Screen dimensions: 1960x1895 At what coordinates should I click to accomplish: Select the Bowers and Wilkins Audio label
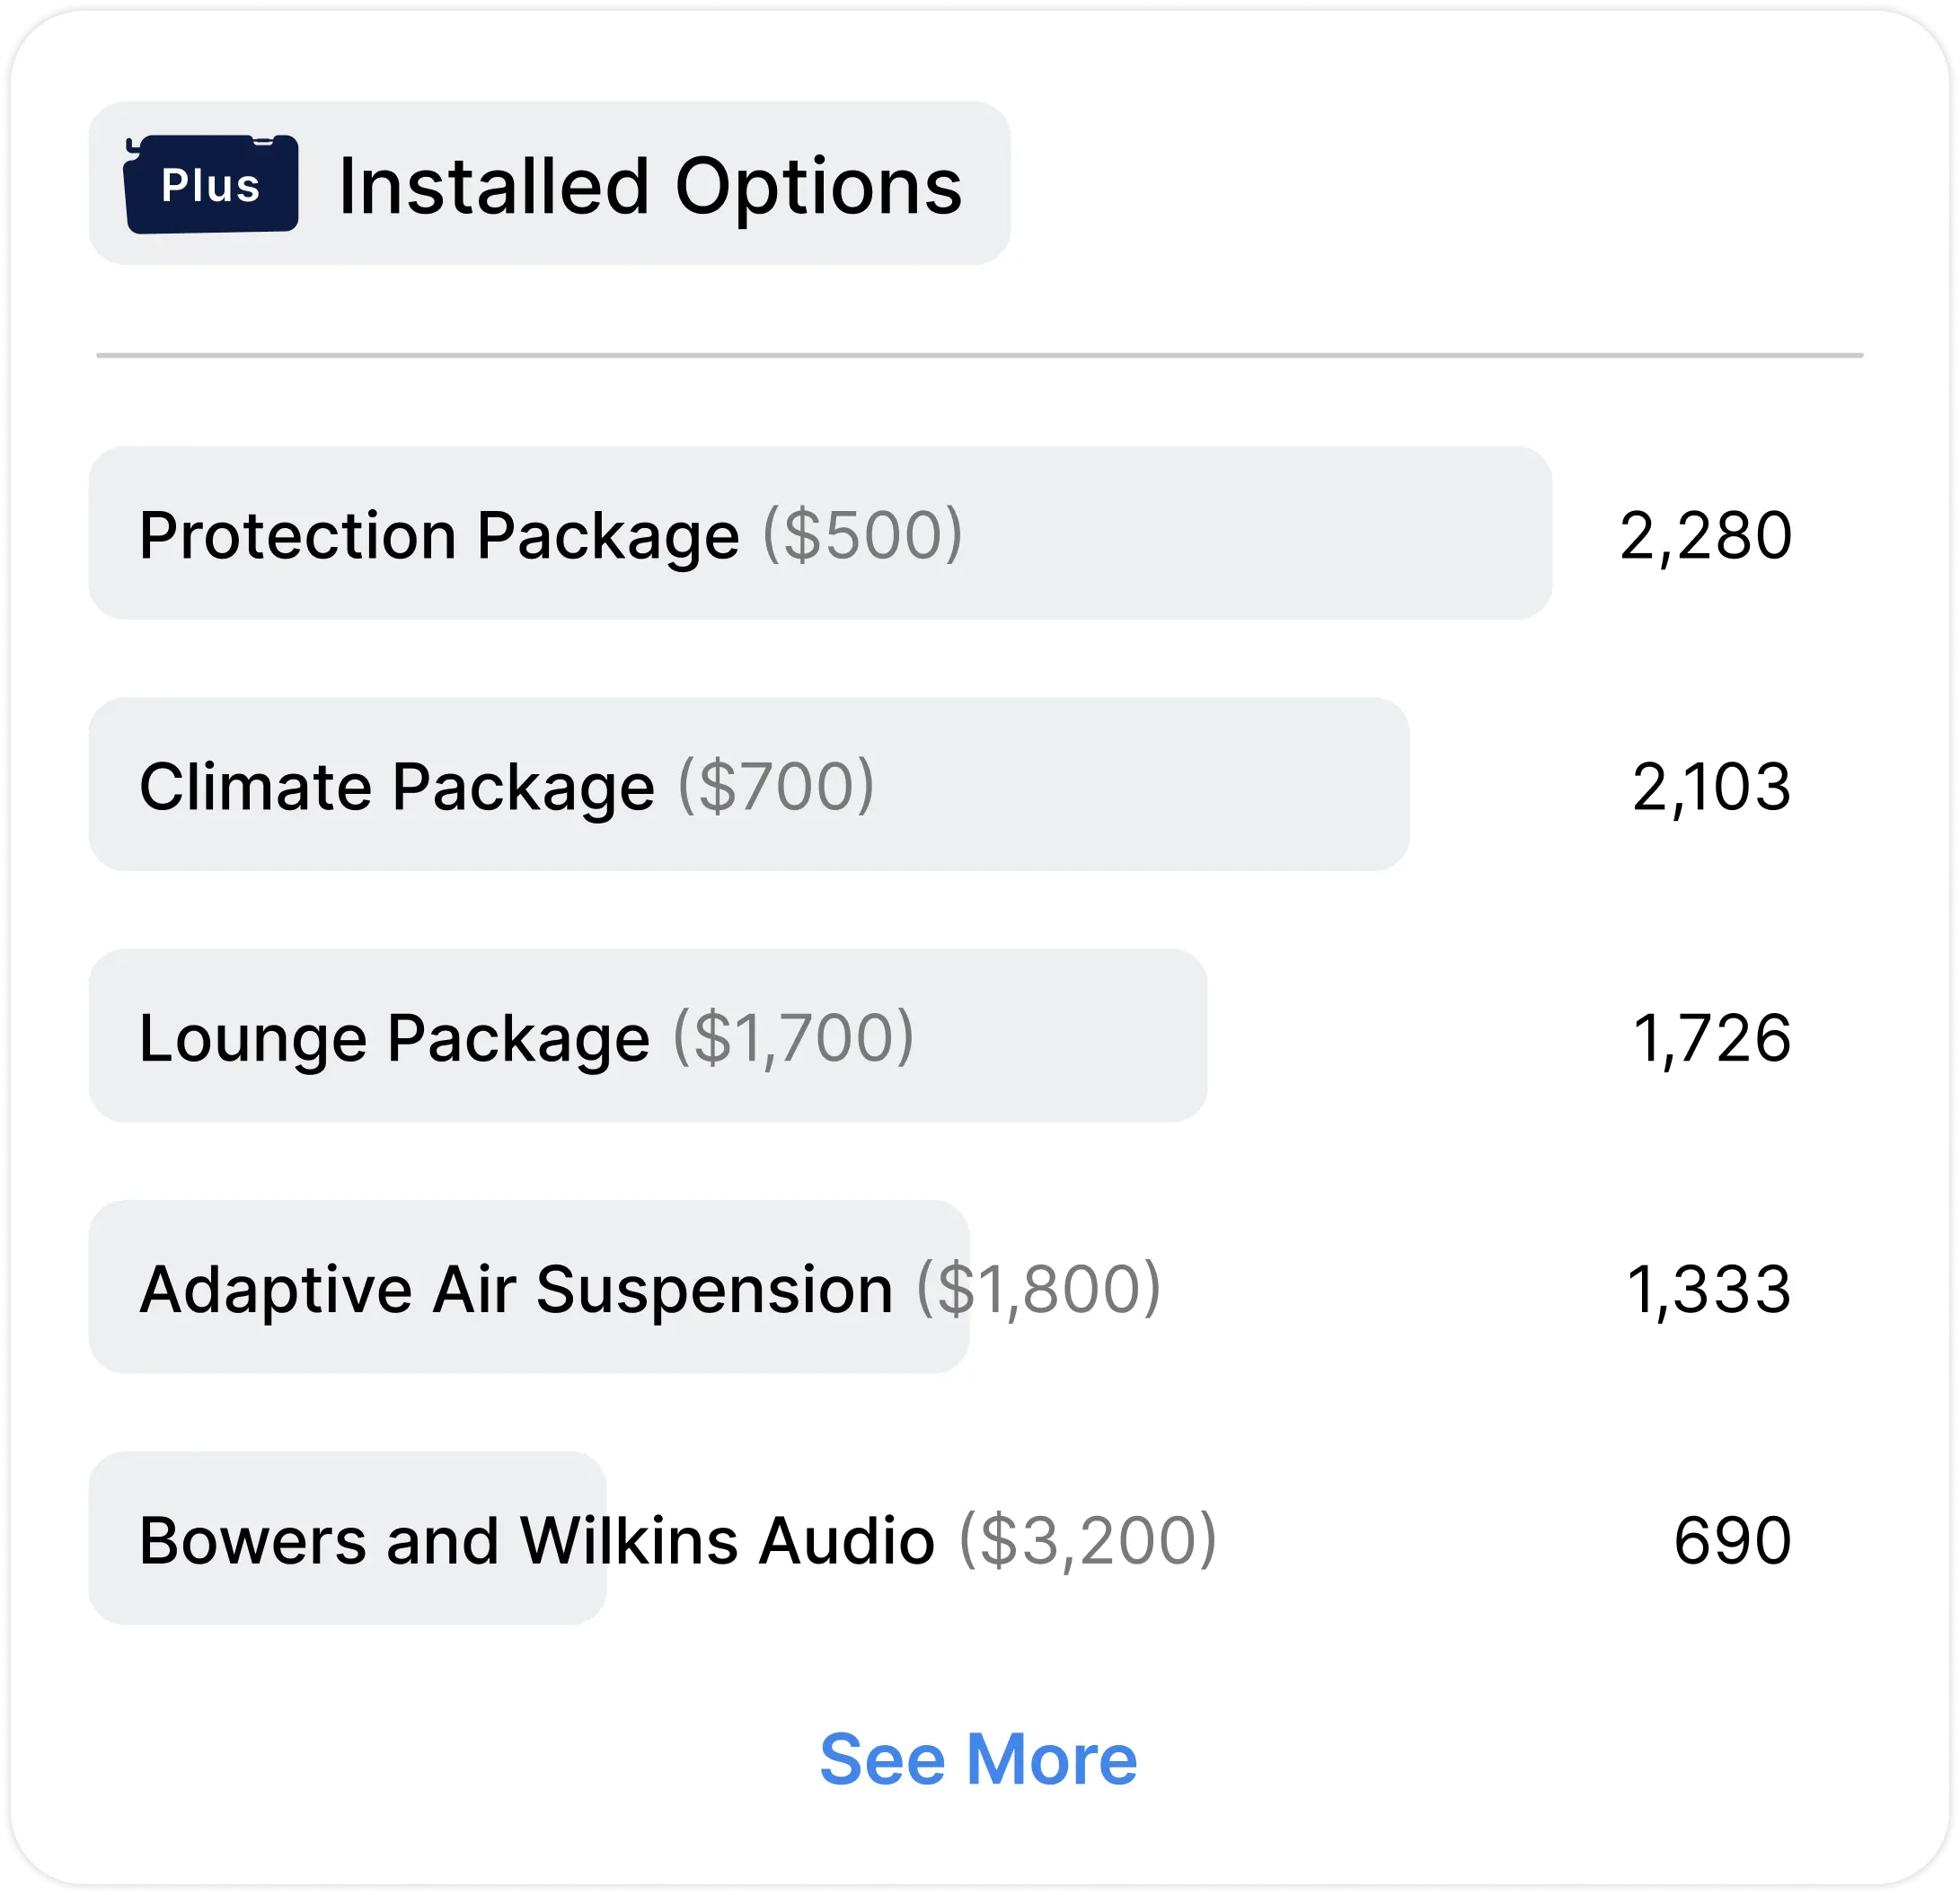(537, 1540)
